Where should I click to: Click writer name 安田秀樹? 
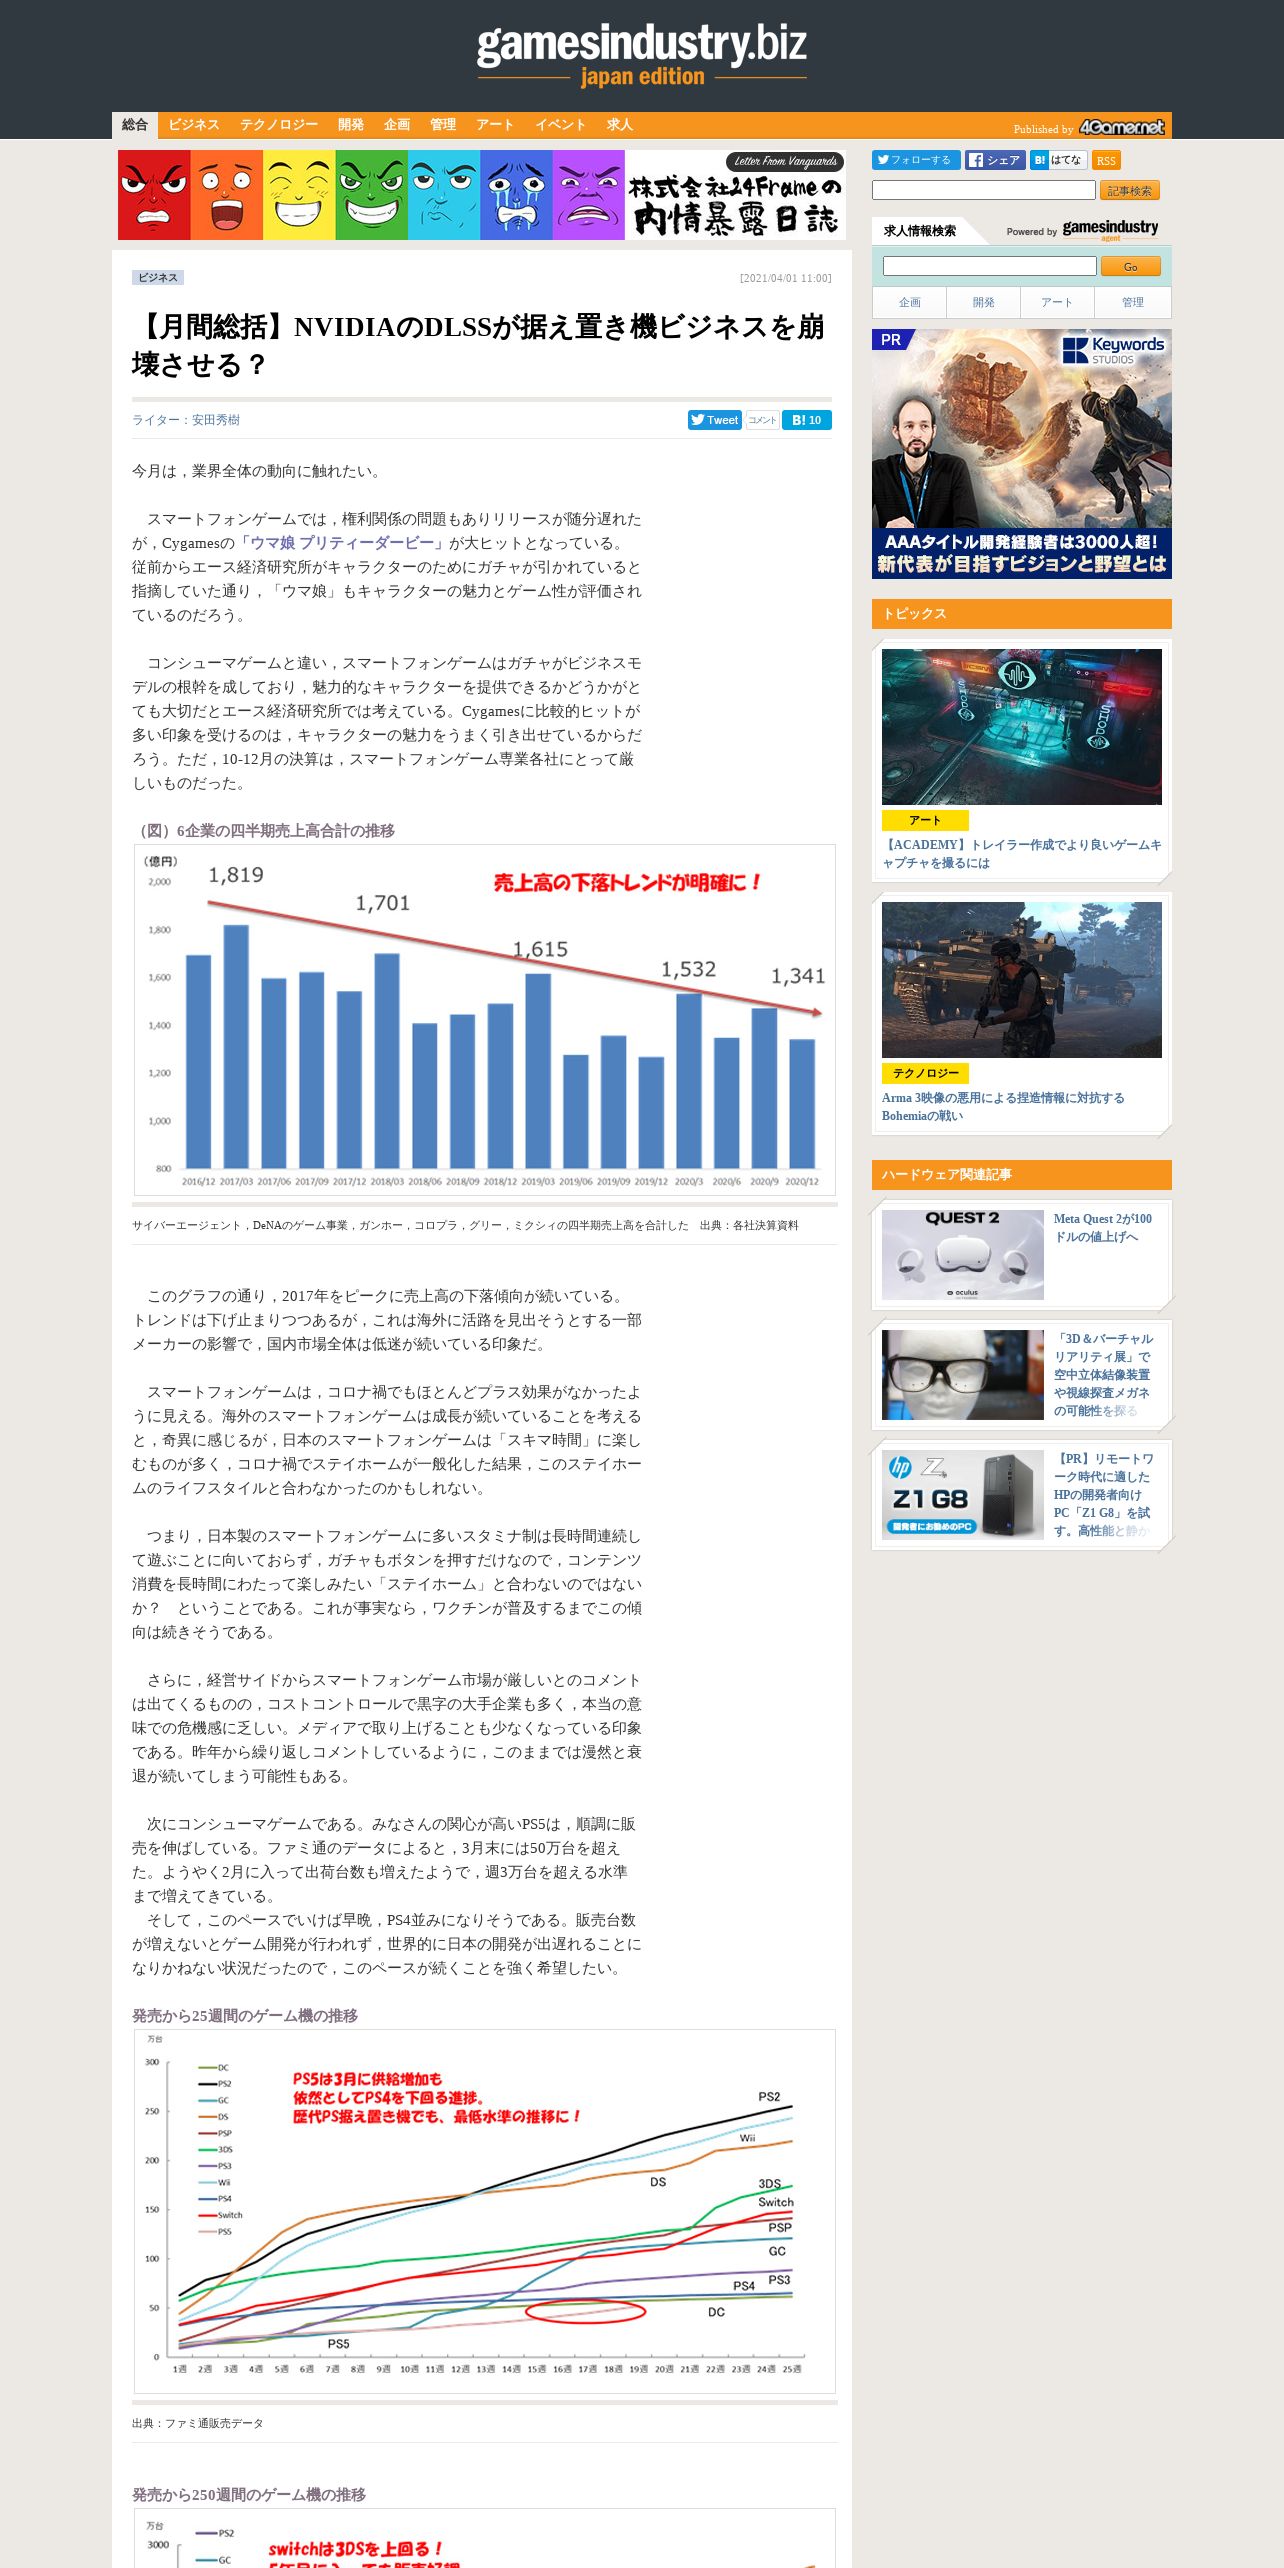[x=216, y=420]
